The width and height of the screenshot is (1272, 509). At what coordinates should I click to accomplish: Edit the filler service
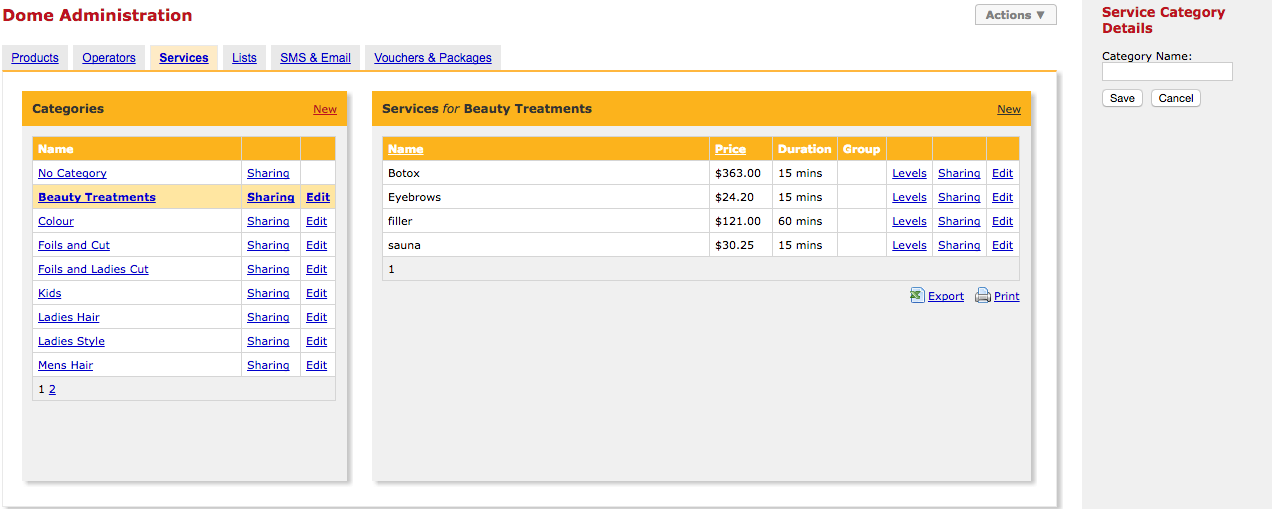(1002, 221)
